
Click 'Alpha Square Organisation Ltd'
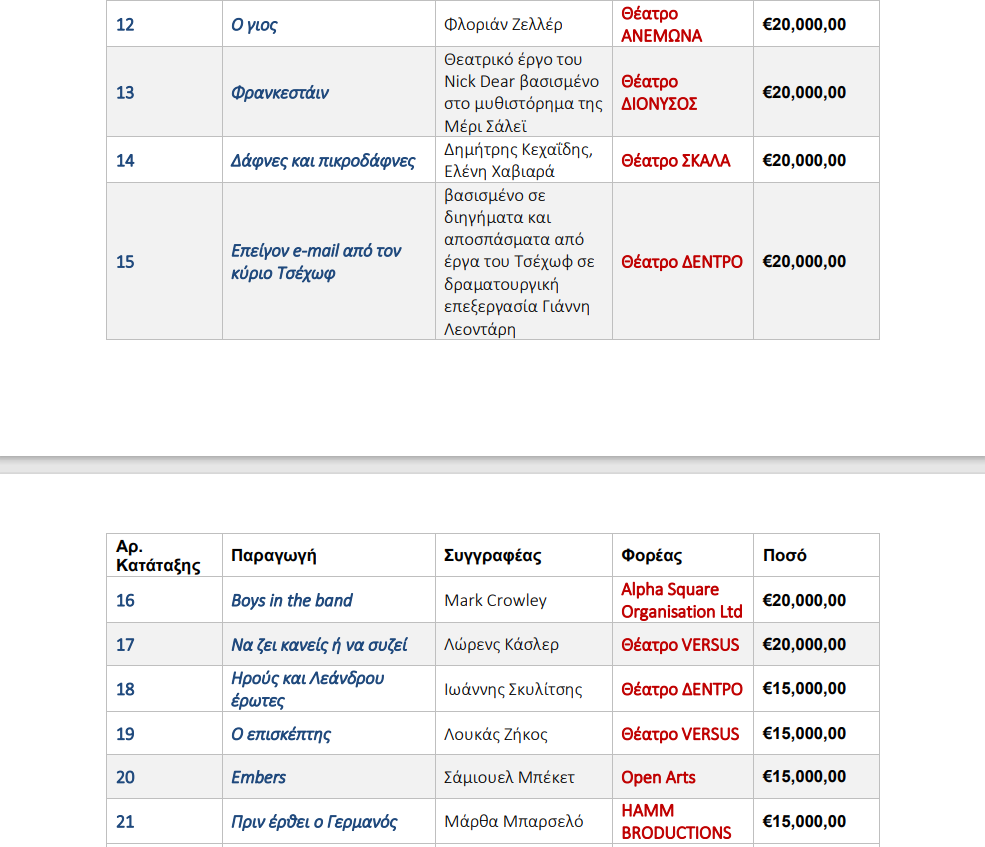[x=682, y=600]
